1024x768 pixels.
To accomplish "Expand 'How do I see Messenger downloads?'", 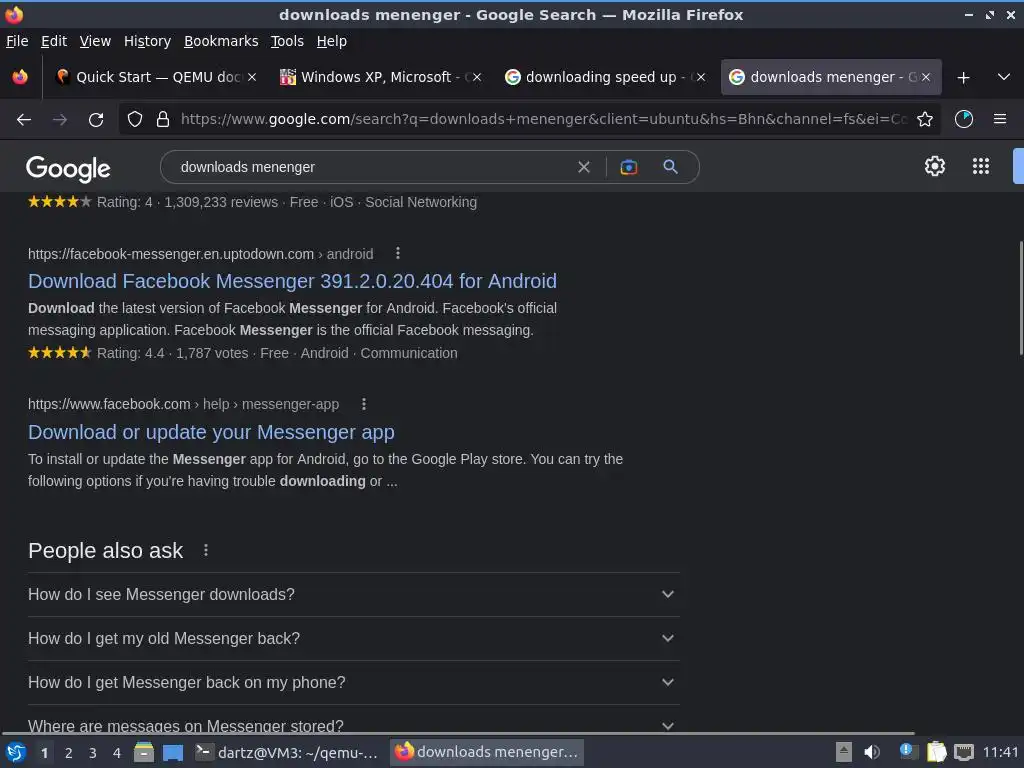I will tap(353, 594).
